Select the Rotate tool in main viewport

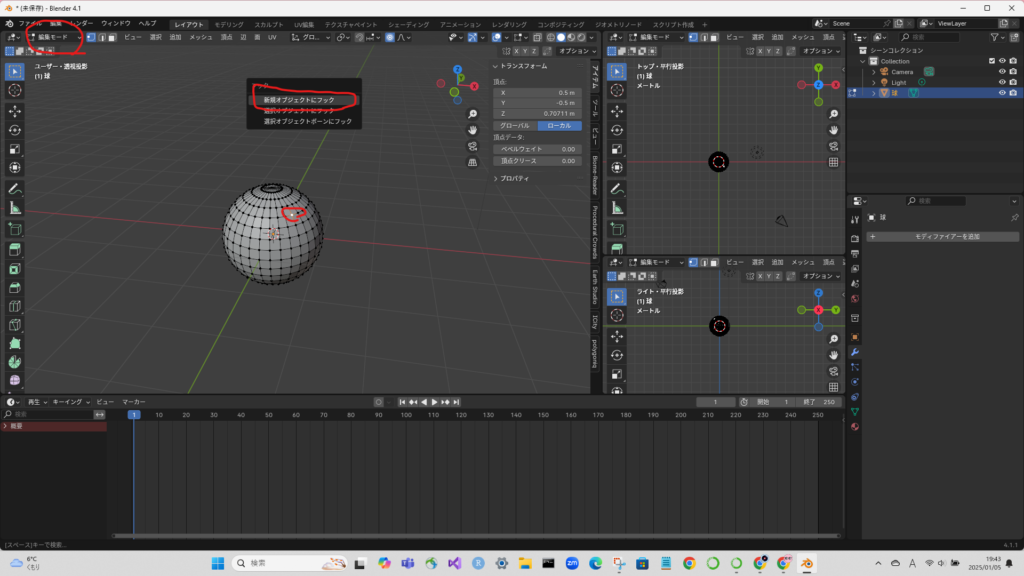(x=15, y=129)
